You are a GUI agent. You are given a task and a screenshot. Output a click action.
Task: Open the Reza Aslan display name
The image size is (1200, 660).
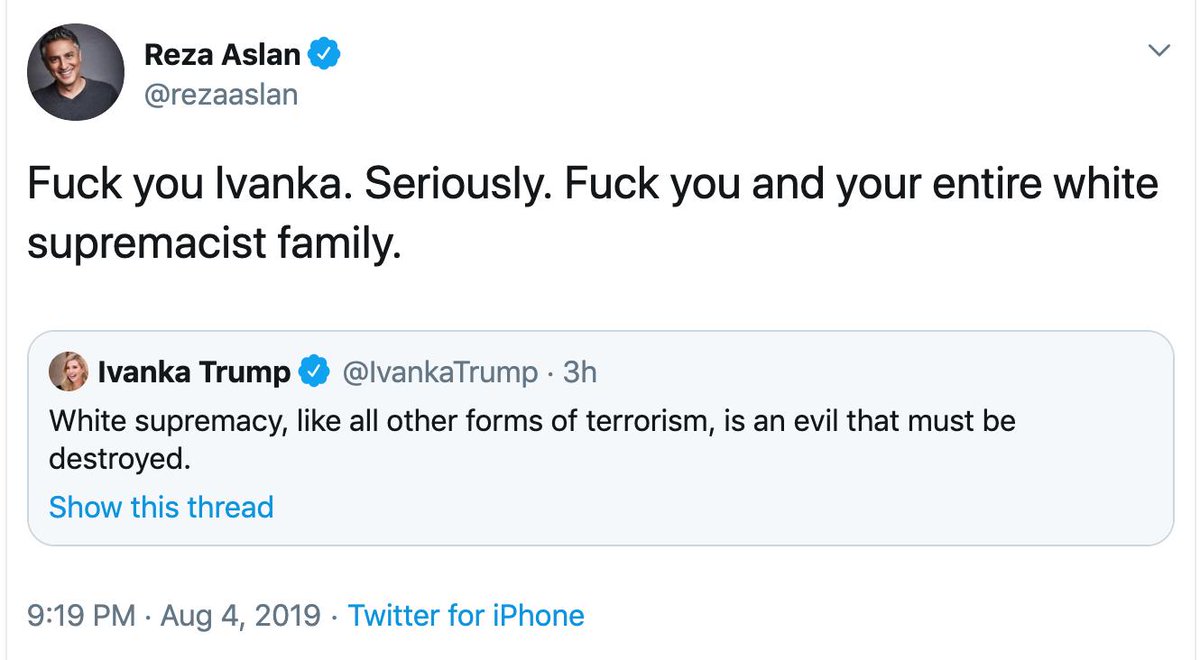[x=222, y=55]
